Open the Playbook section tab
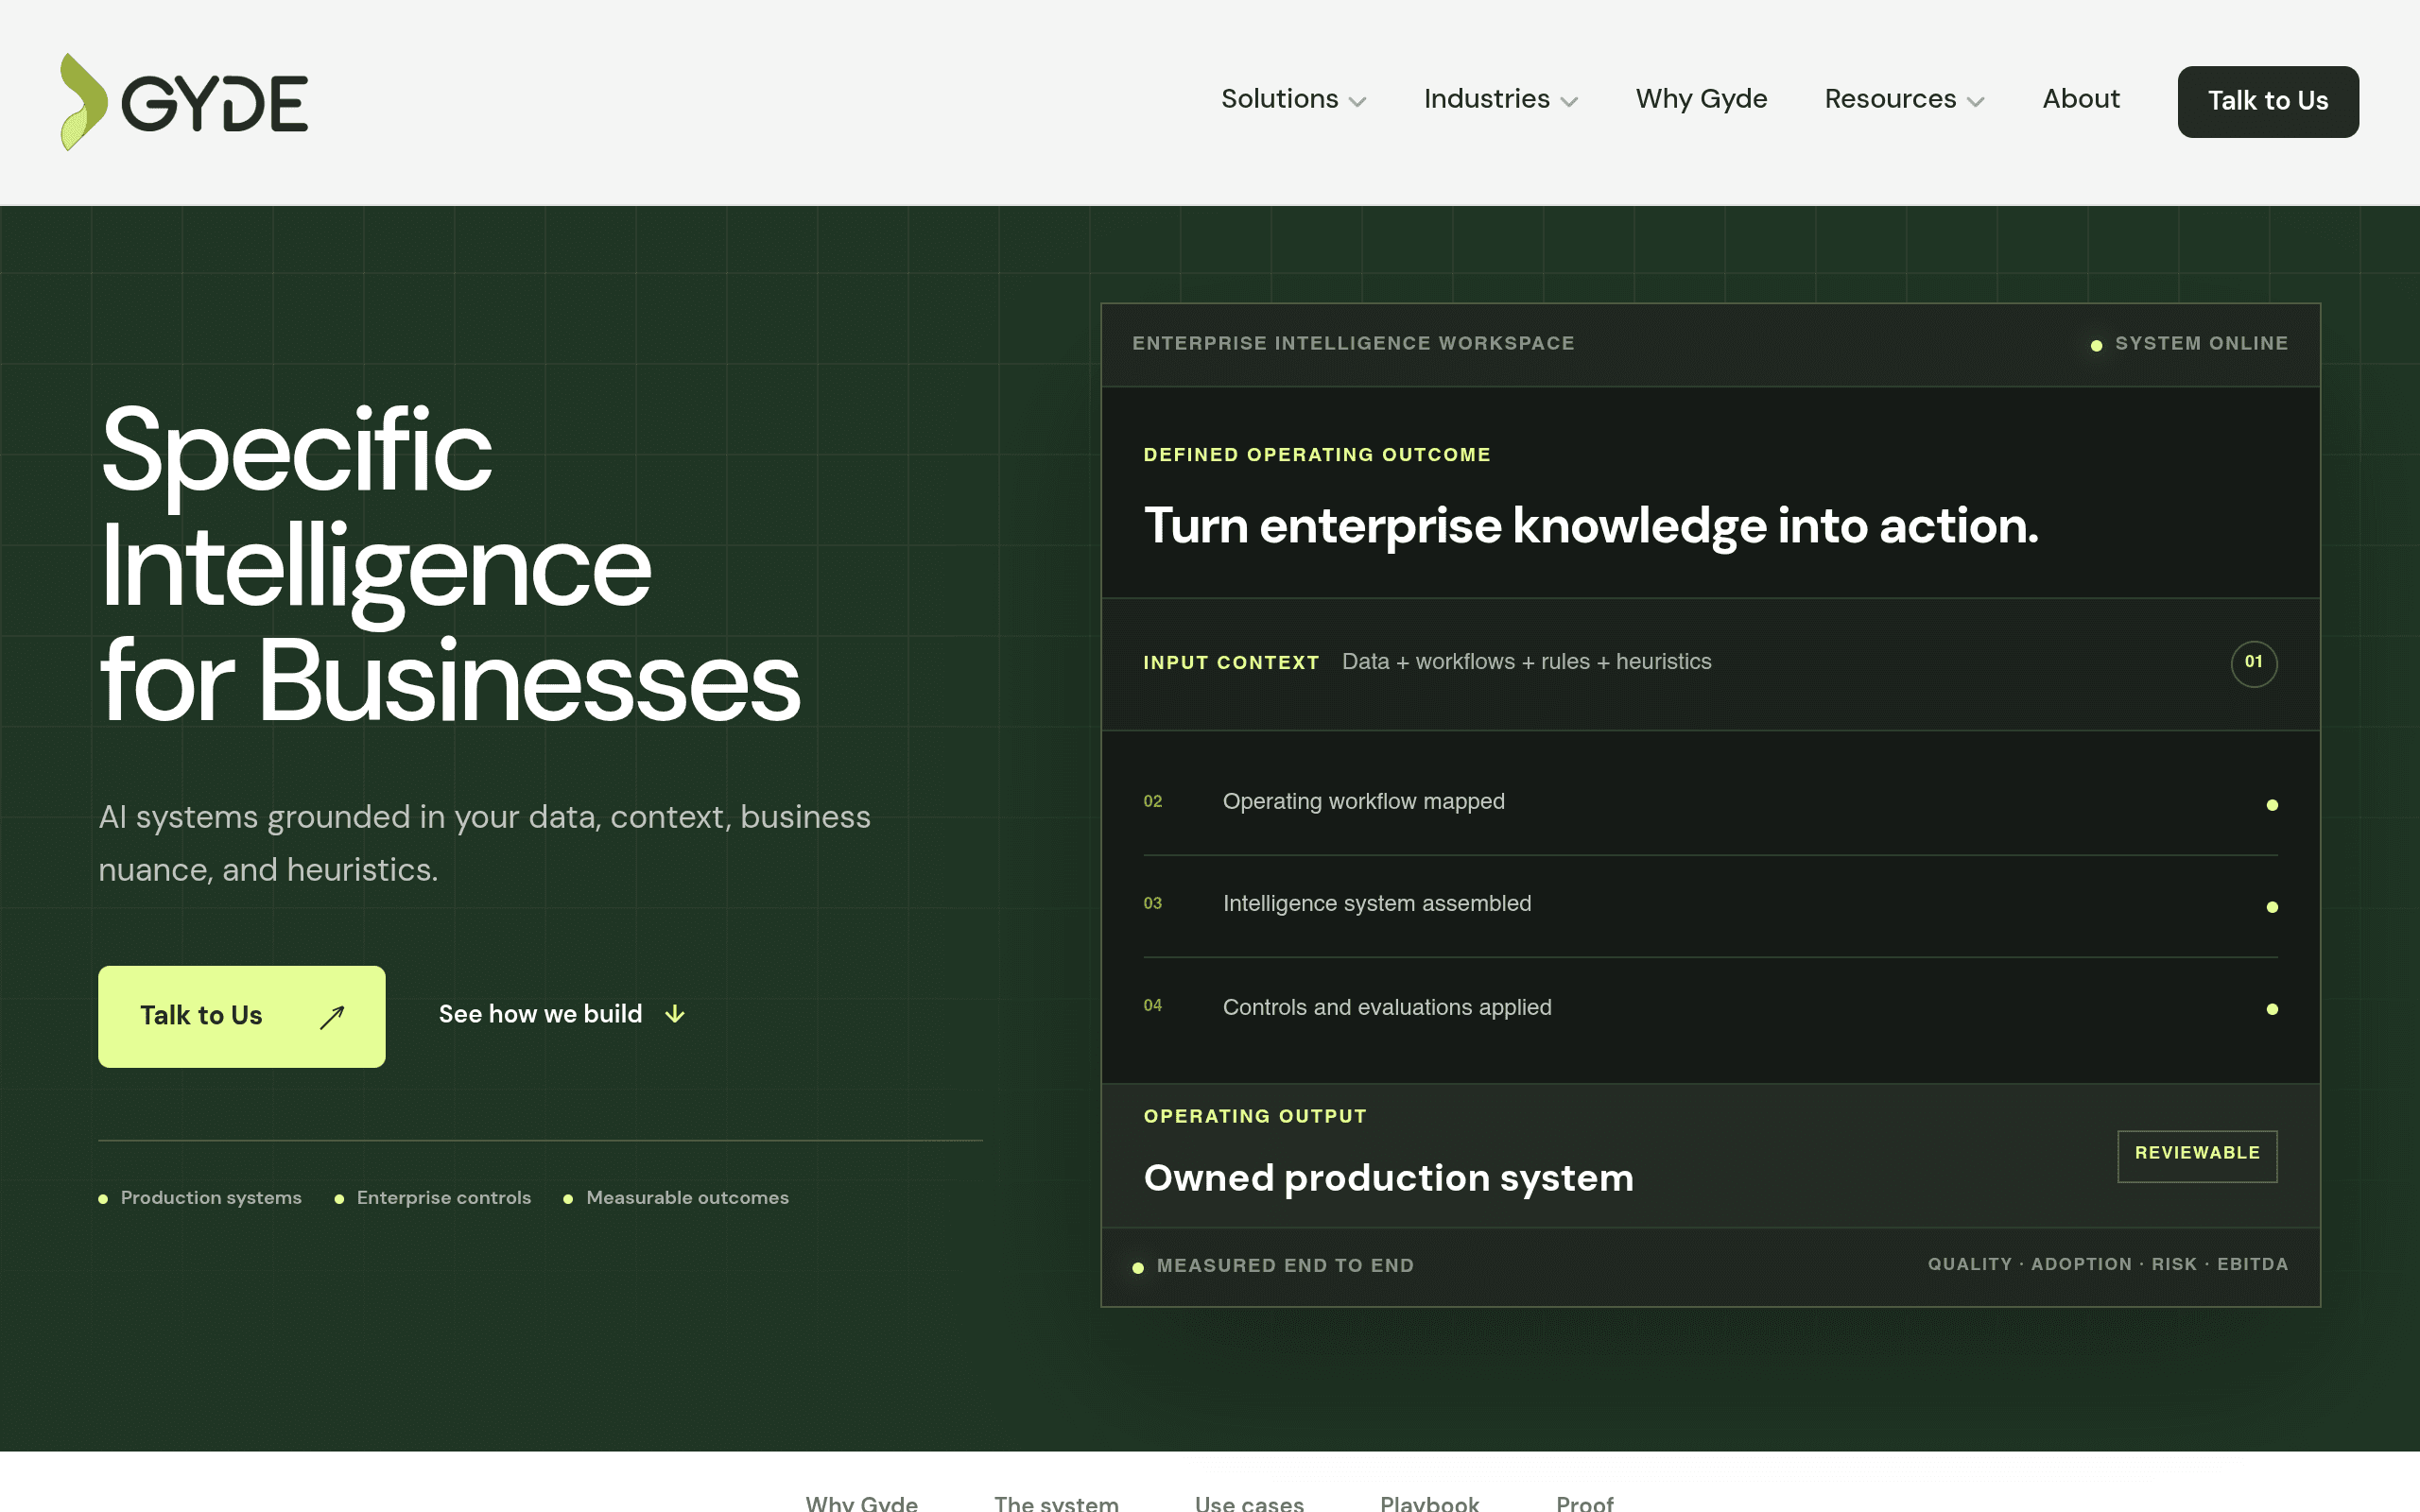This screenshot has height=1512, width=2420. 1430,1502
